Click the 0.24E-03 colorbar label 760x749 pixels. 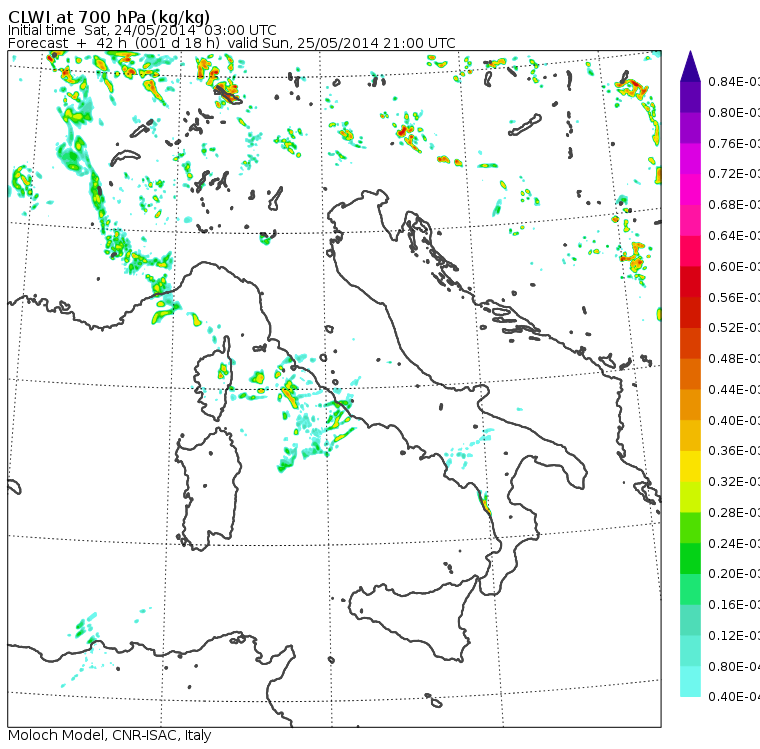[x=734, y=543]
